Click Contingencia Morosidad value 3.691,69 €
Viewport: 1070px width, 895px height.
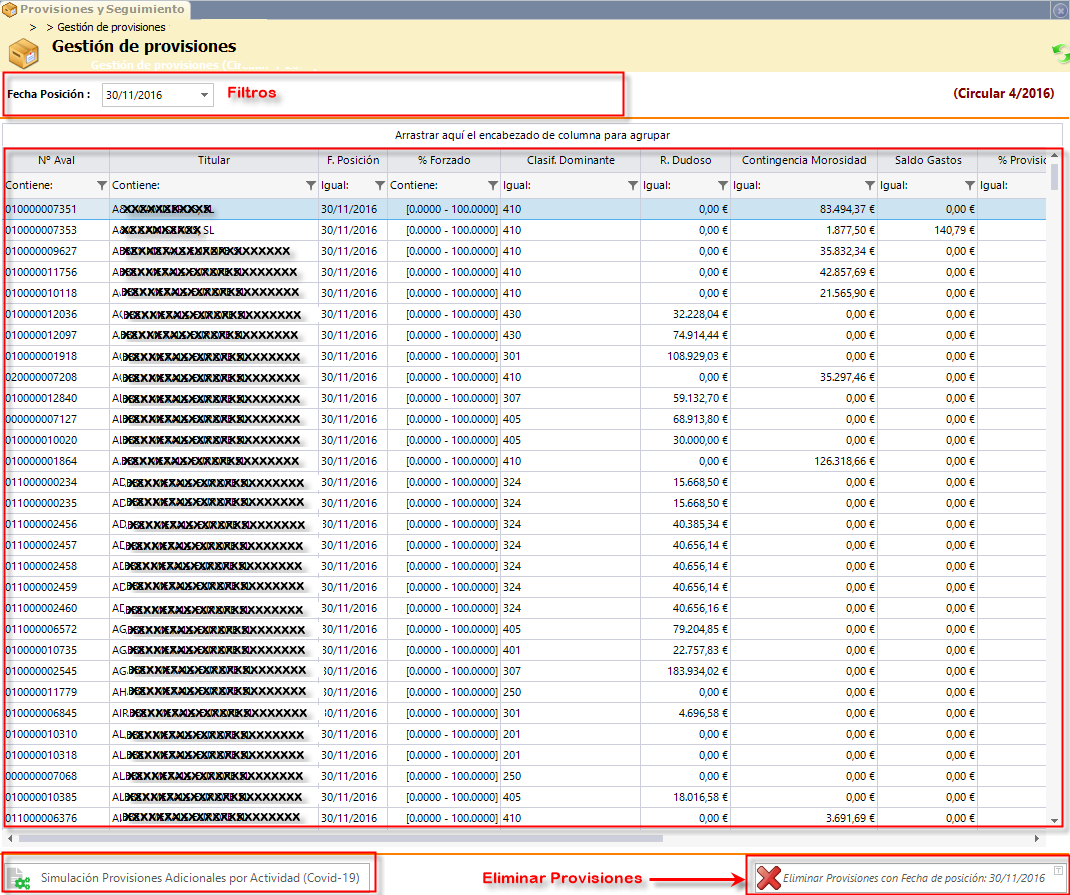coord(850,818)
